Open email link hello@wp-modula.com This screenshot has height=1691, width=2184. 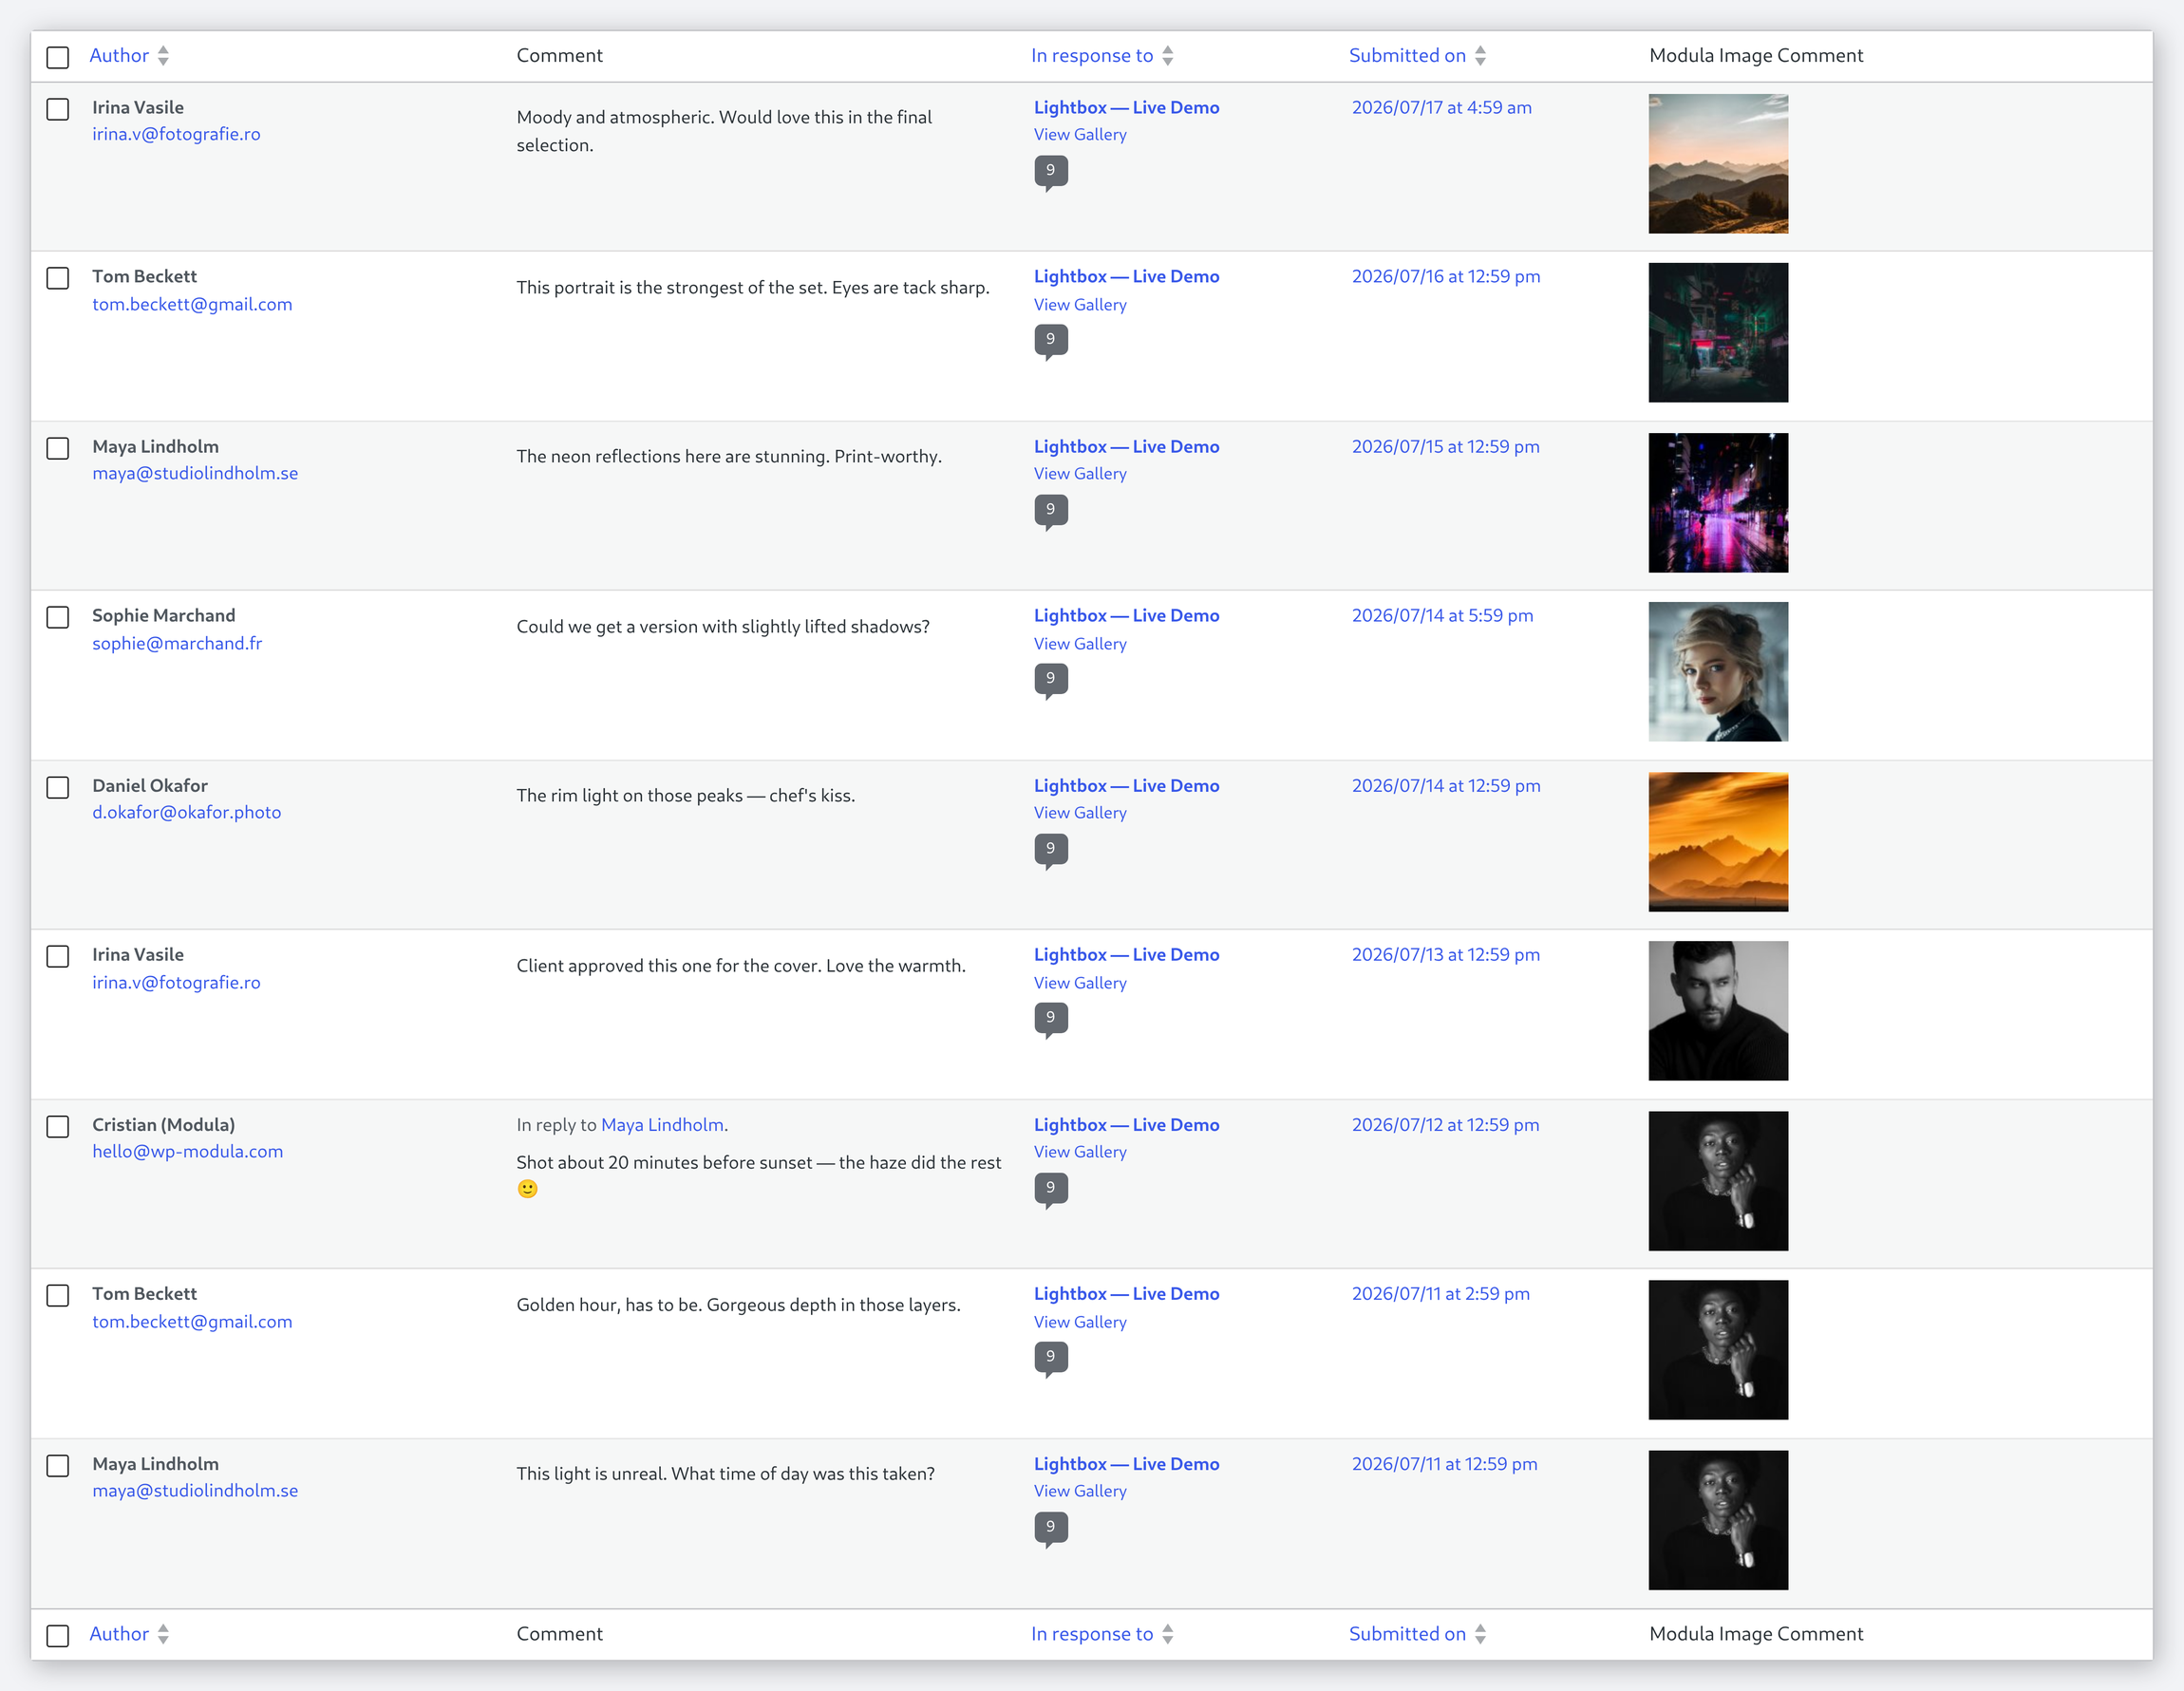coord(188,1151)
